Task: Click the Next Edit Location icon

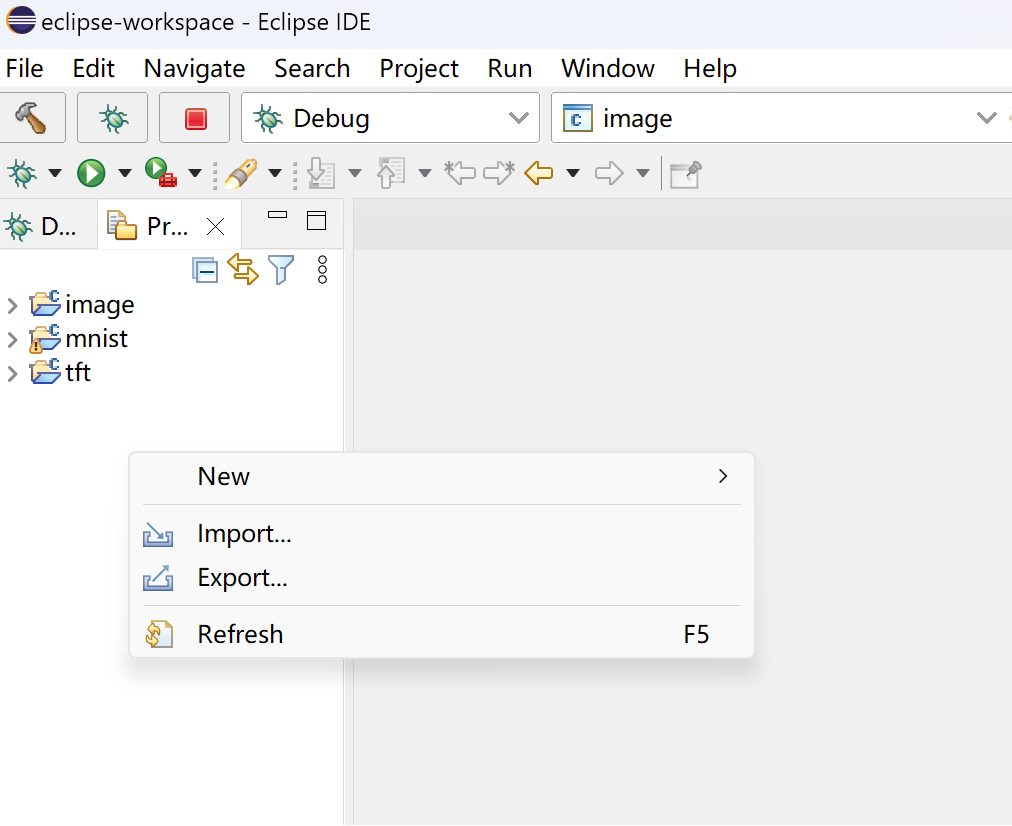Action: tap(499, 173)
